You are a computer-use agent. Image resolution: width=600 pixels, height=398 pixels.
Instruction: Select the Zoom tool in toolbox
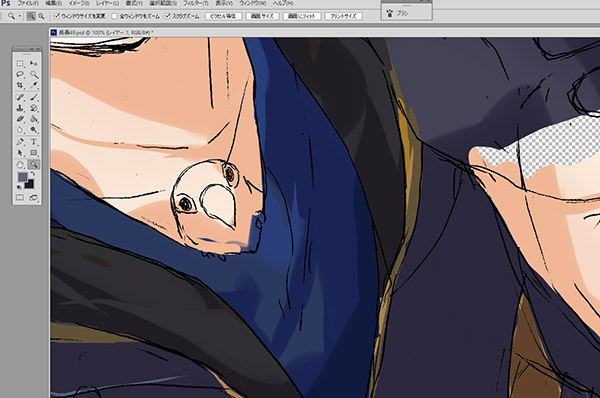(x=34, y=165)
